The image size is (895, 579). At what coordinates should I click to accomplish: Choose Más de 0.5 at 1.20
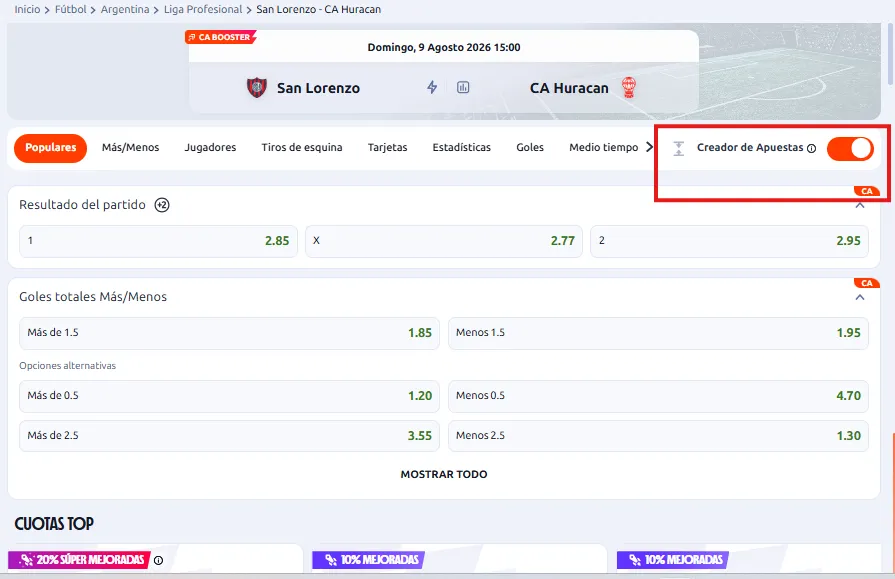pos(229,396)
